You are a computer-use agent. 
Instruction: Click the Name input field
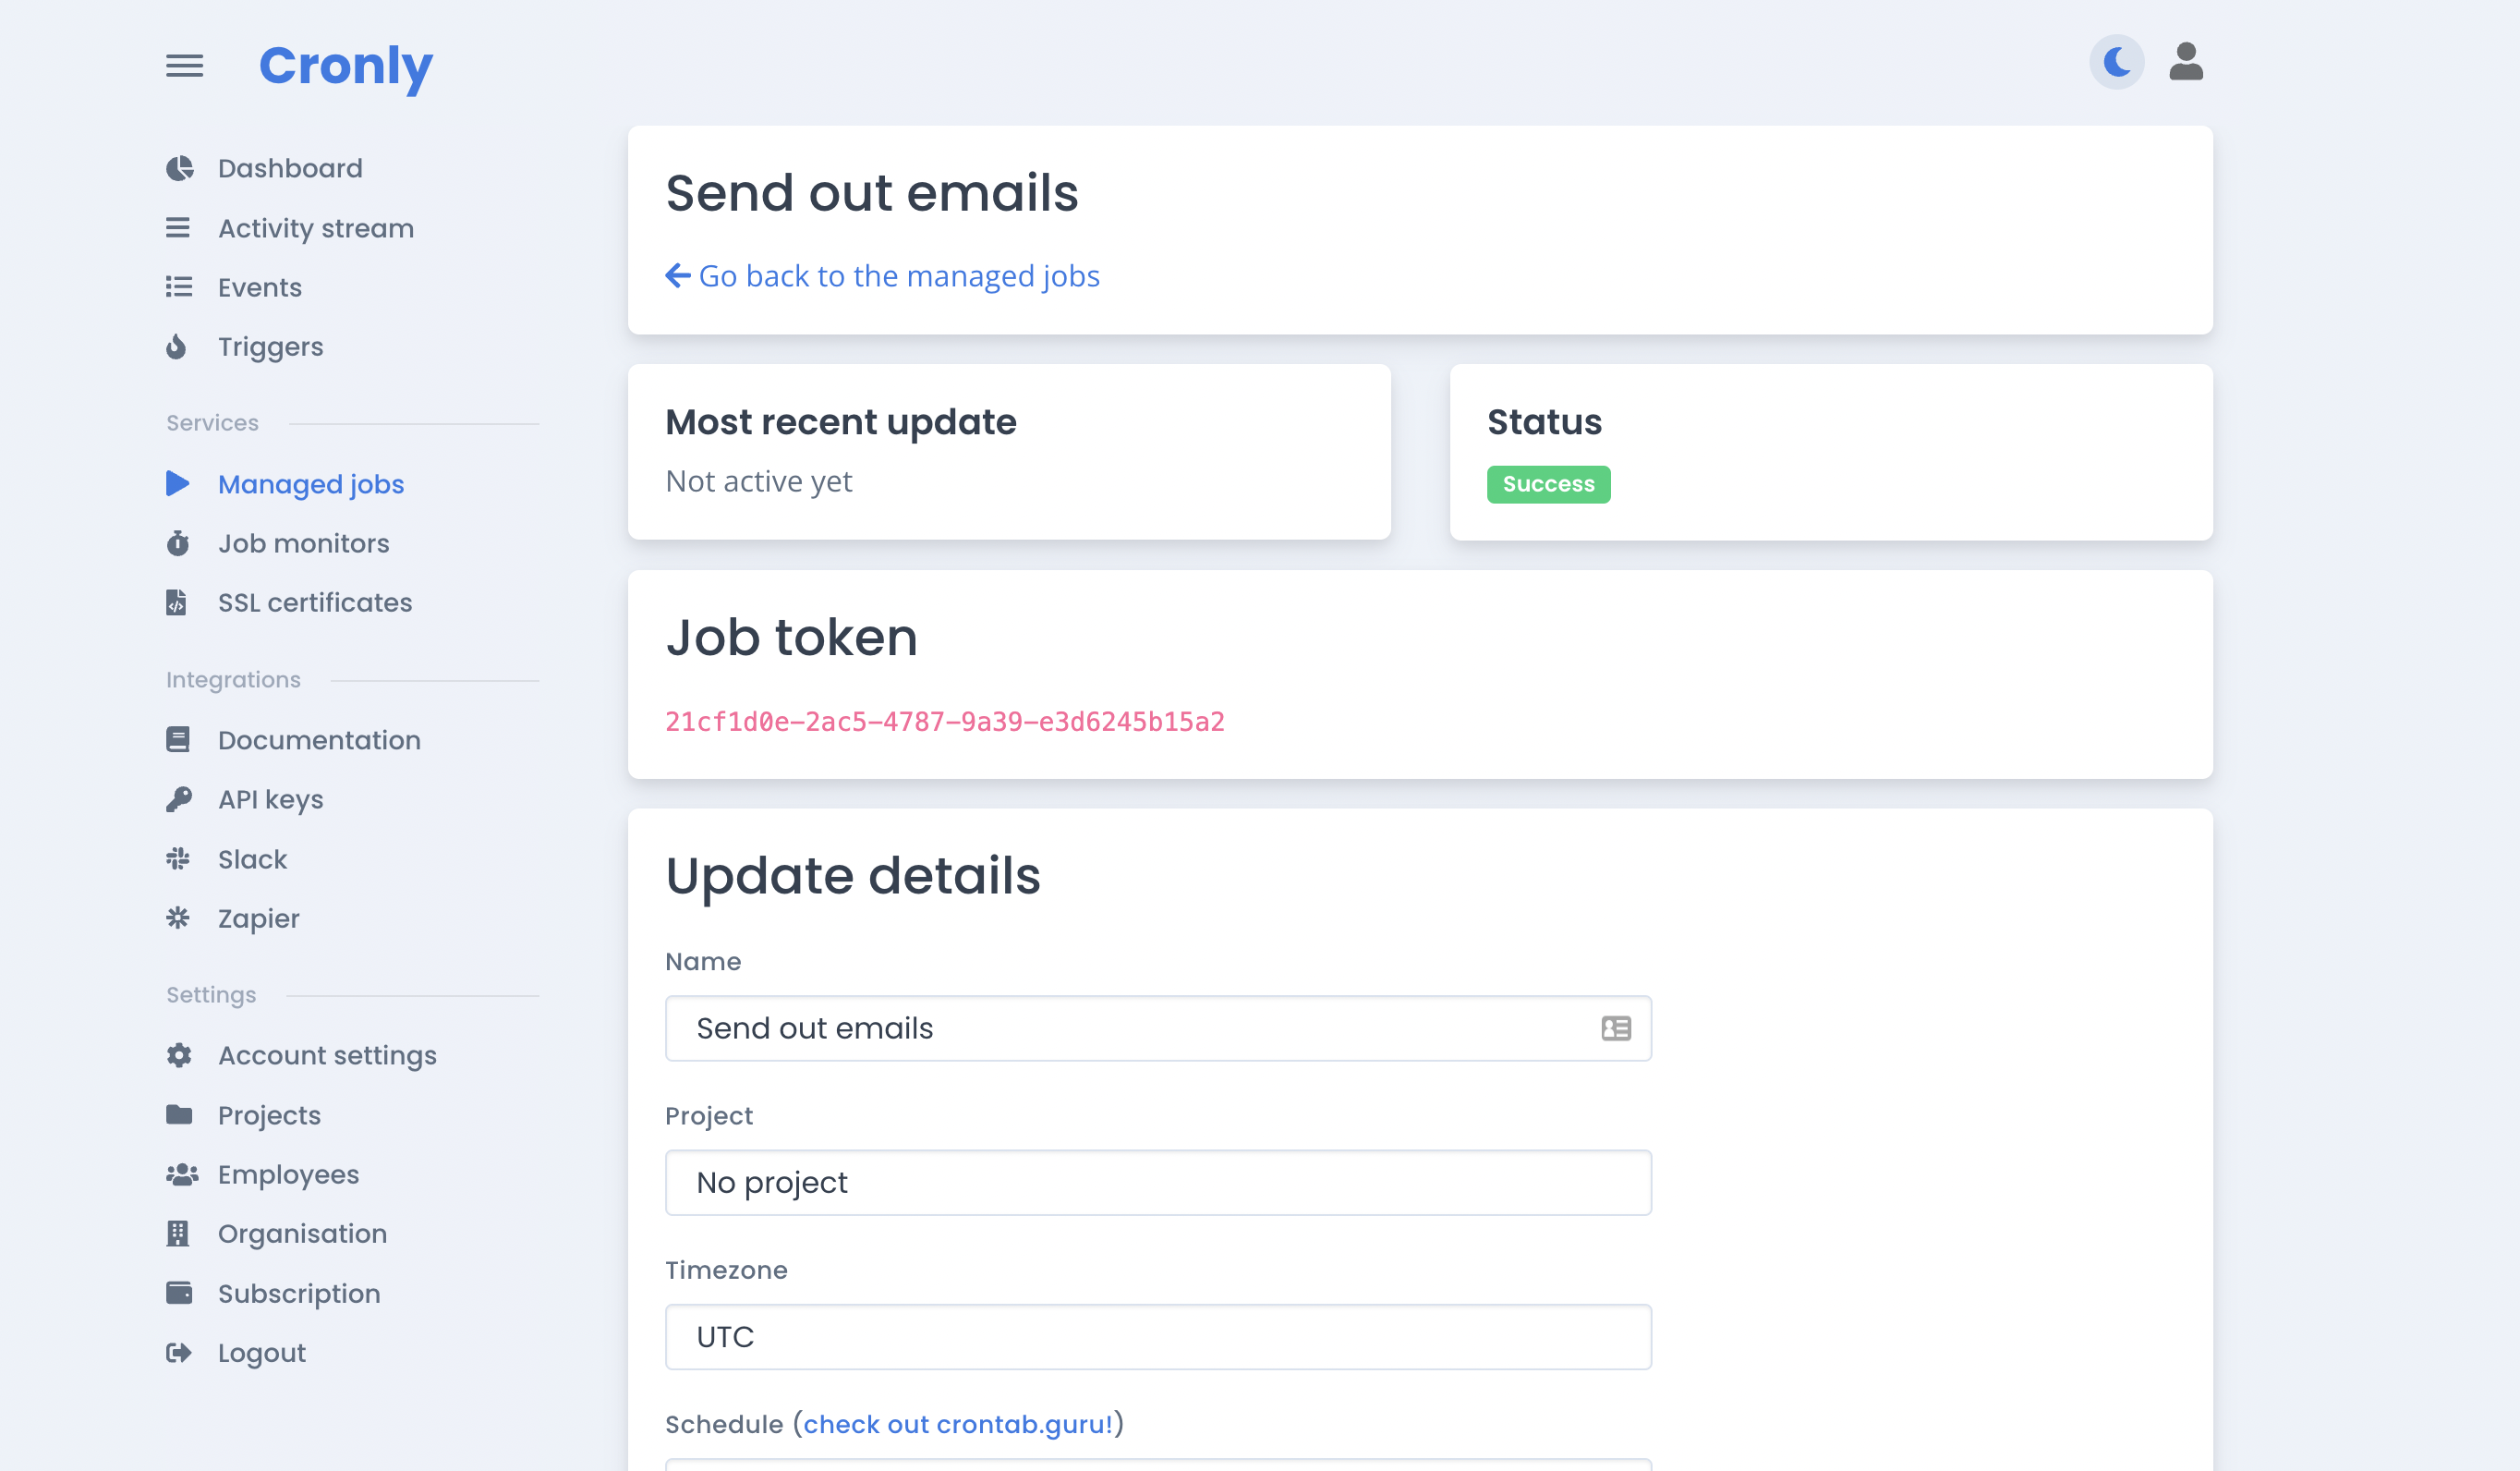tap(1157, 1028)
